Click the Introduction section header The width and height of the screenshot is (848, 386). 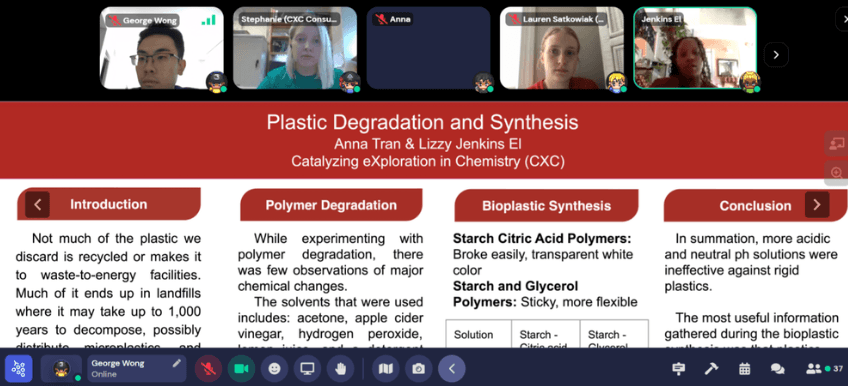coord(109,204)
